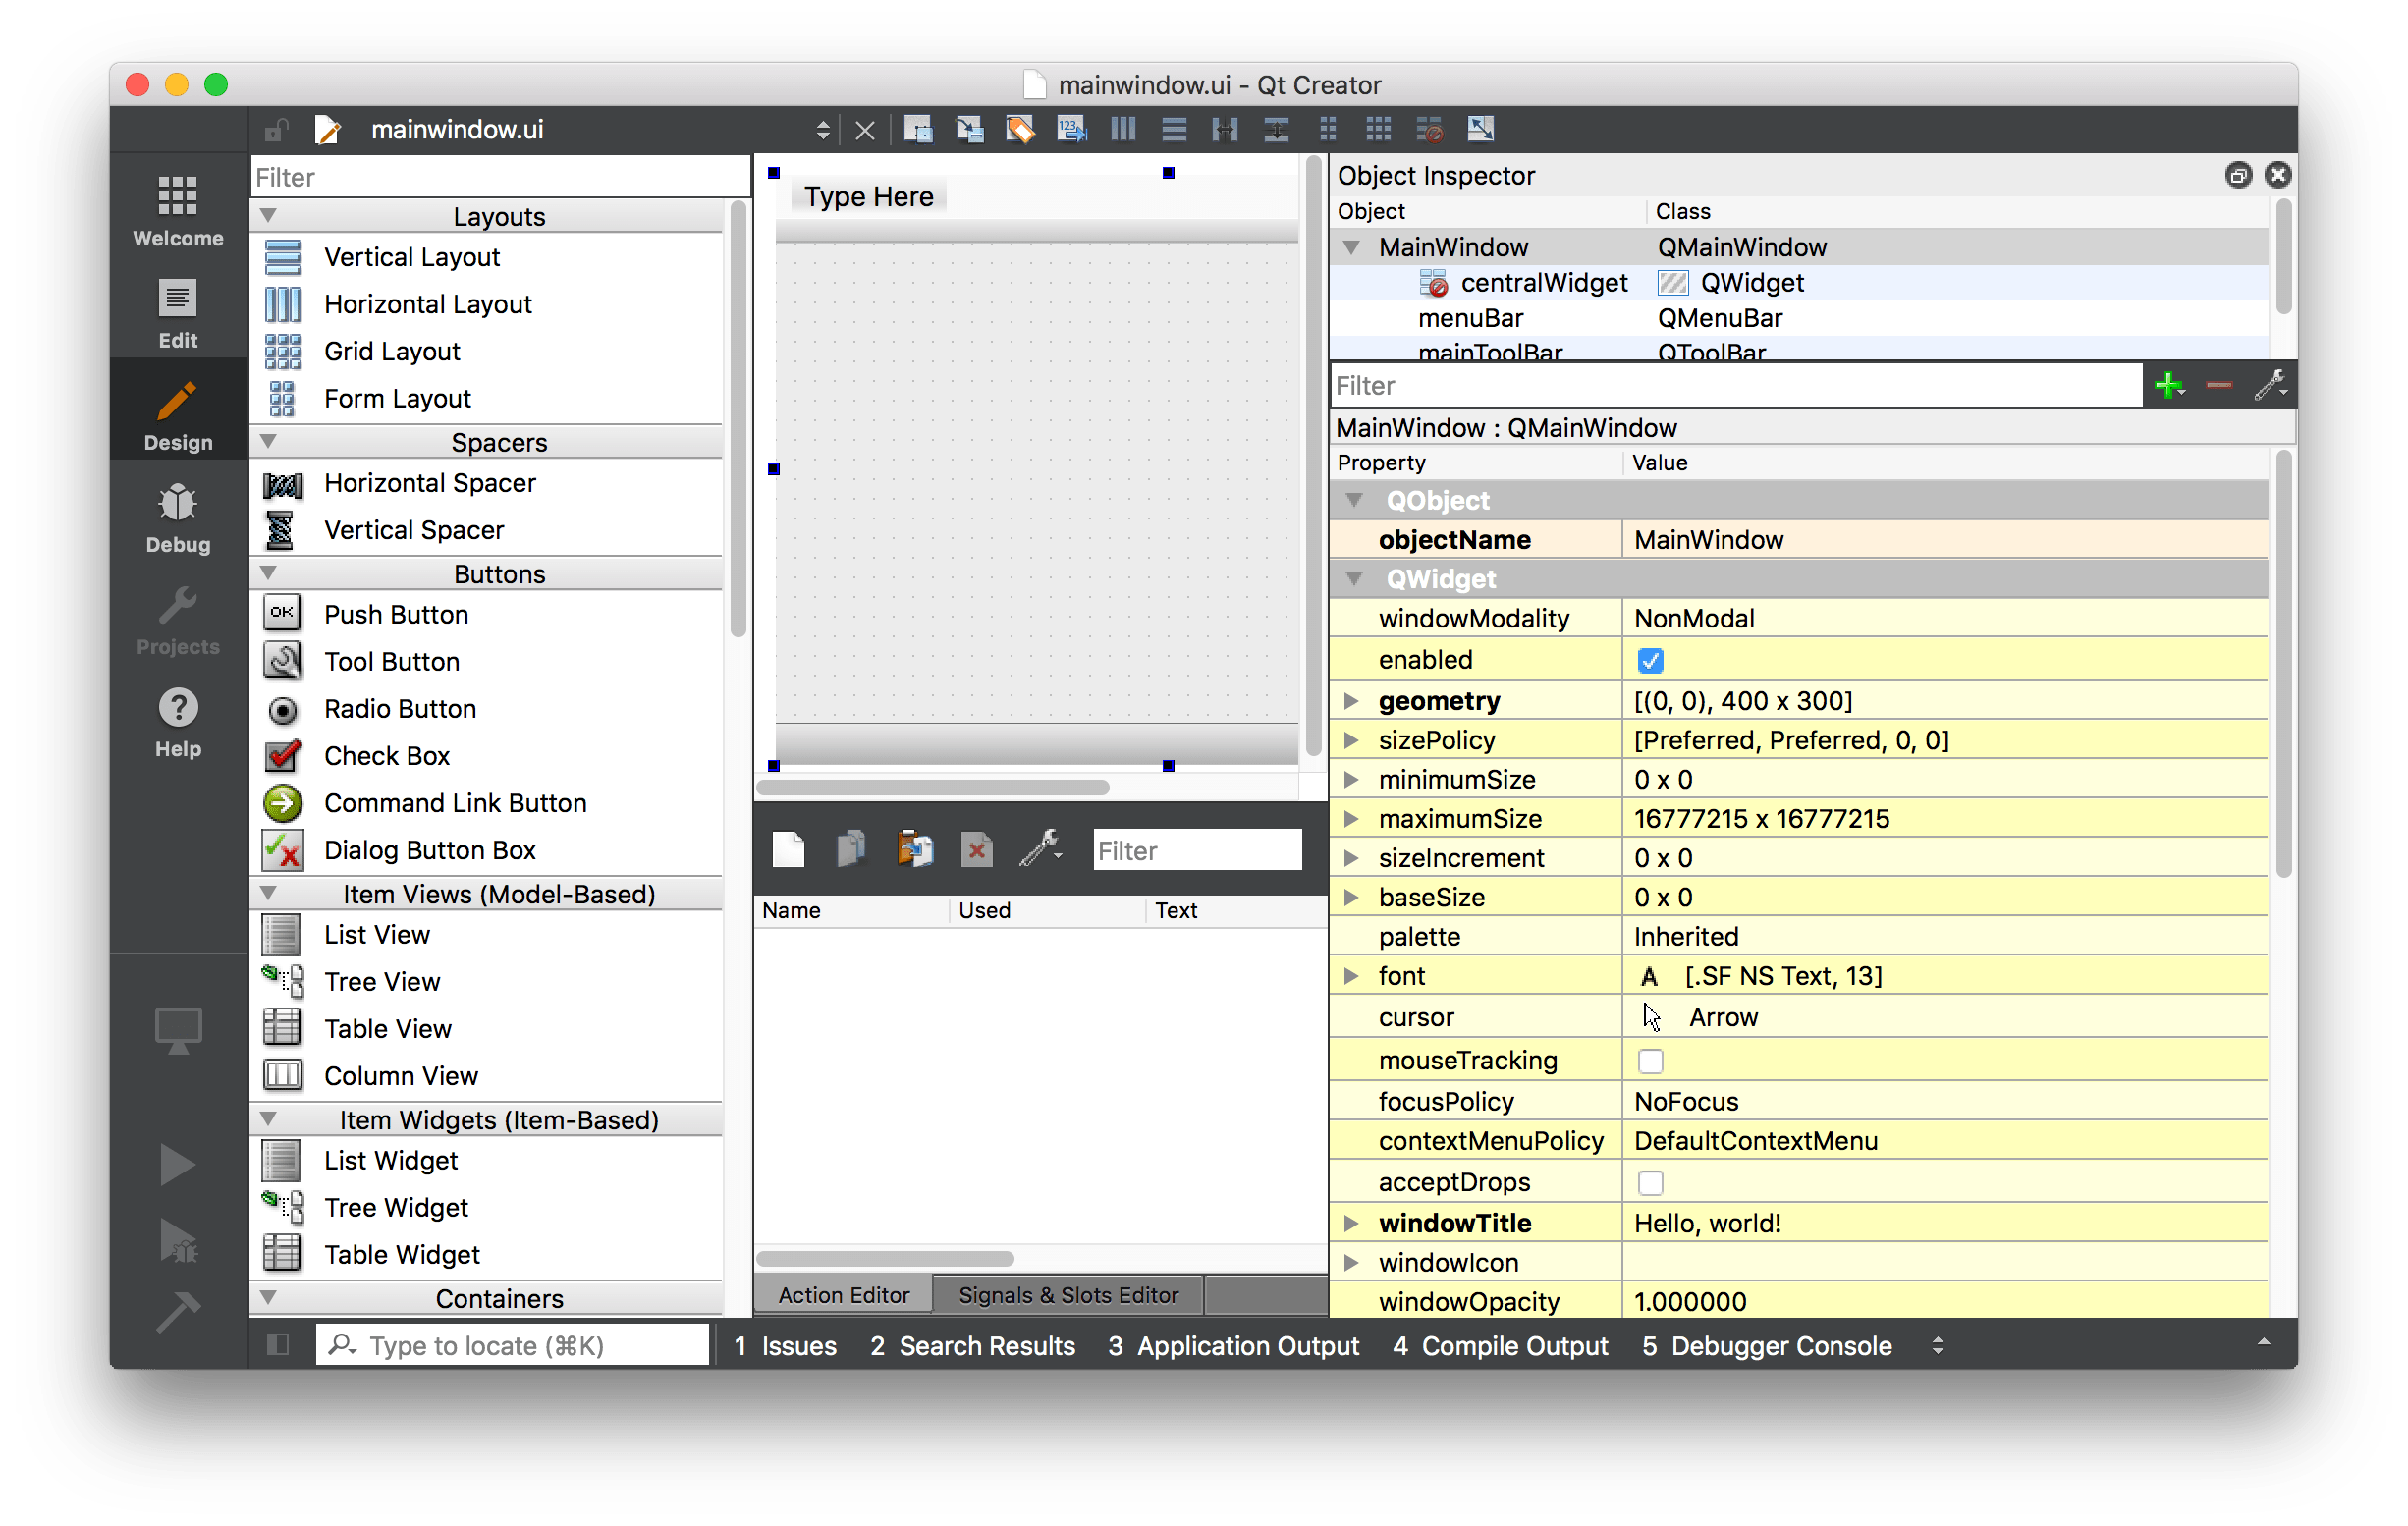Open the Application Output pane
This screenshot has width=2408, height=1526.
(1235, 1345)
